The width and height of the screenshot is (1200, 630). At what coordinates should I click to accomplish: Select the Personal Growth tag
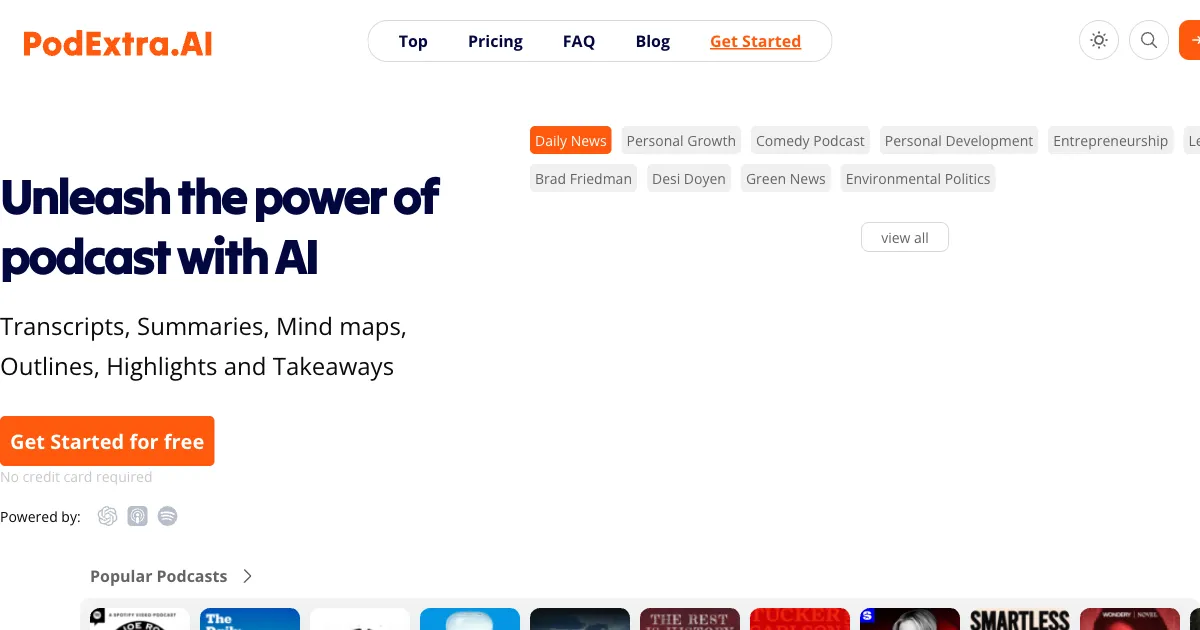[x=681, y=141]
